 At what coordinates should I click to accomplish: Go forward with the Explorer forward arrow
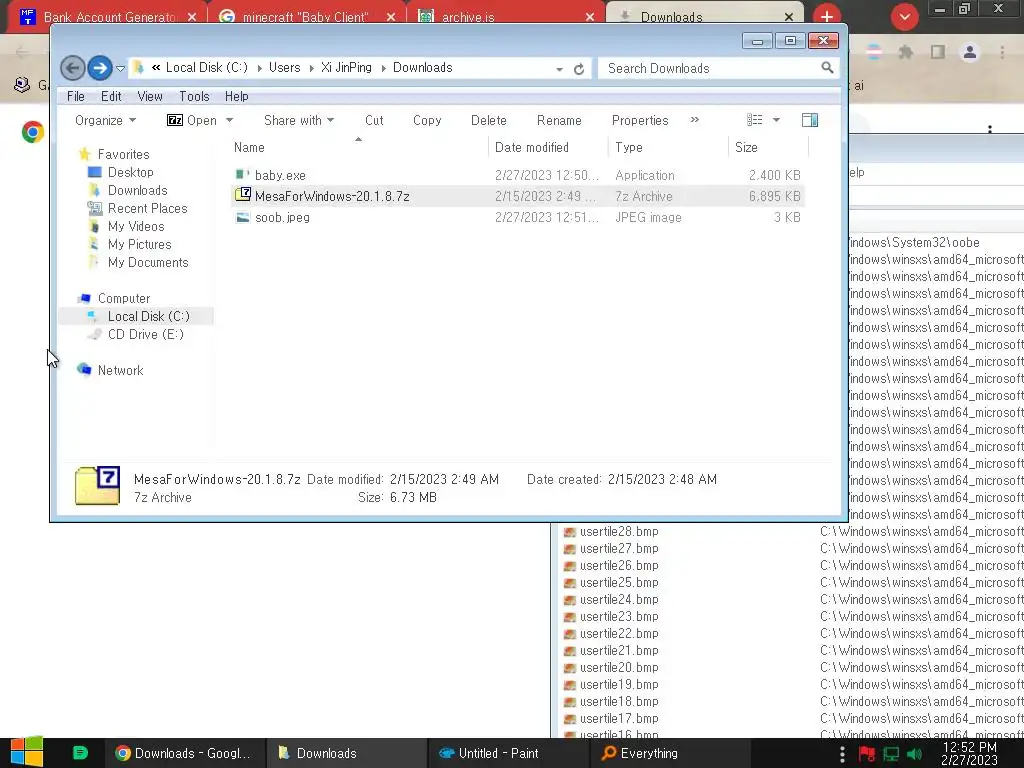[99, 68]
